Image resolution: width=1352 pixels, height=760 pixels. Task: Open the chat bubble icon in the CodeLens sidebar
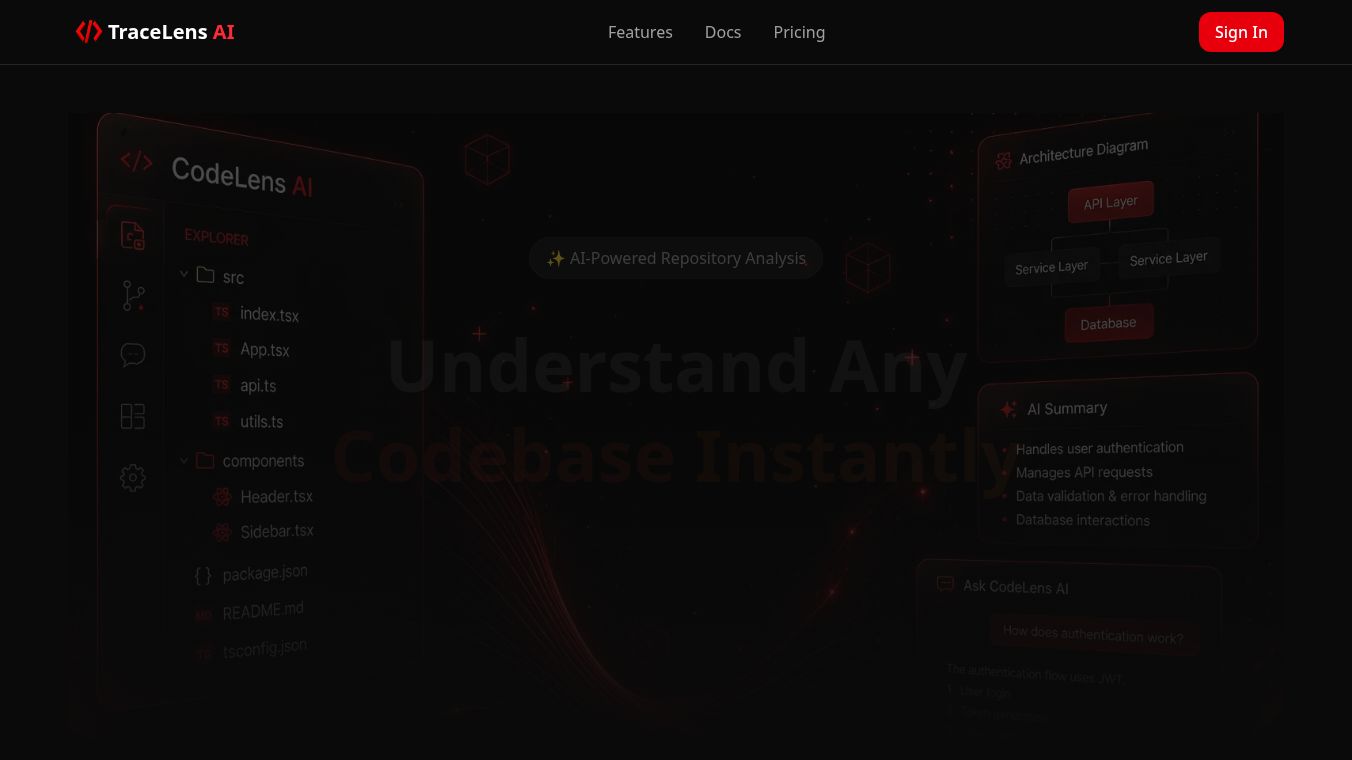[x=133, y=355]
